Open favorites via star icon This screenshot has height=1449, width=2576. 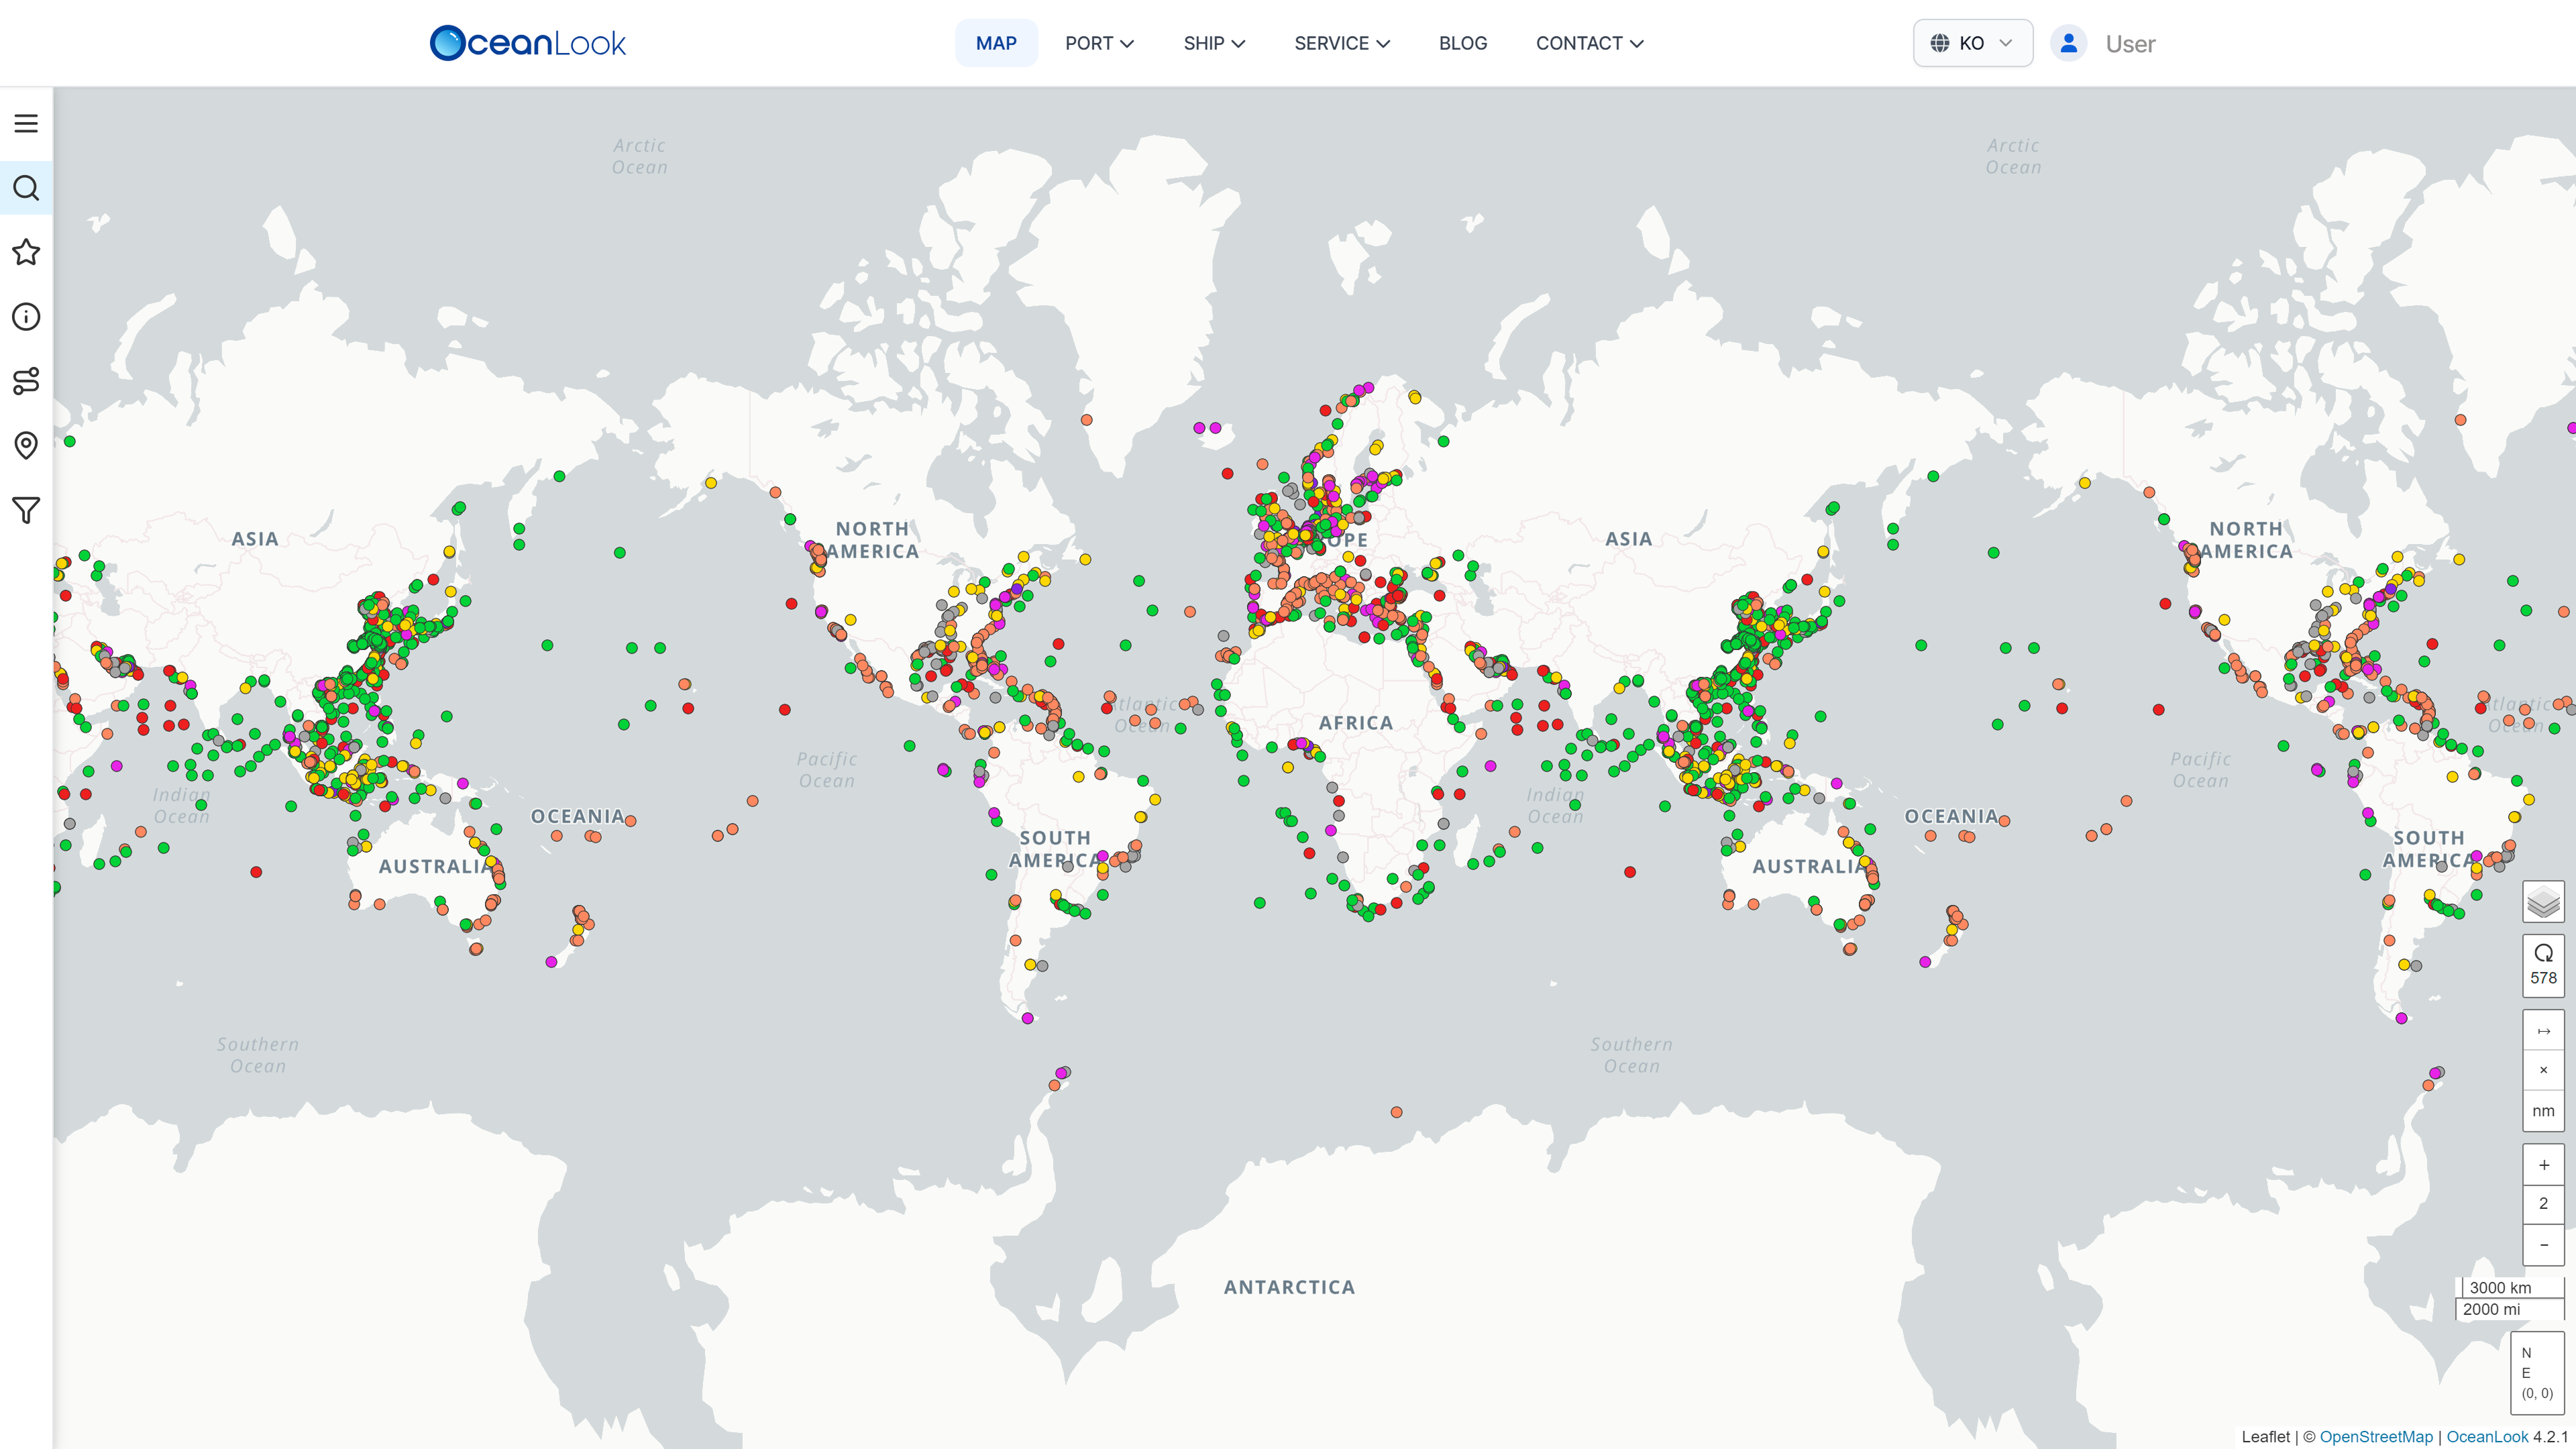pyautogui.click(x=26, y=252)
